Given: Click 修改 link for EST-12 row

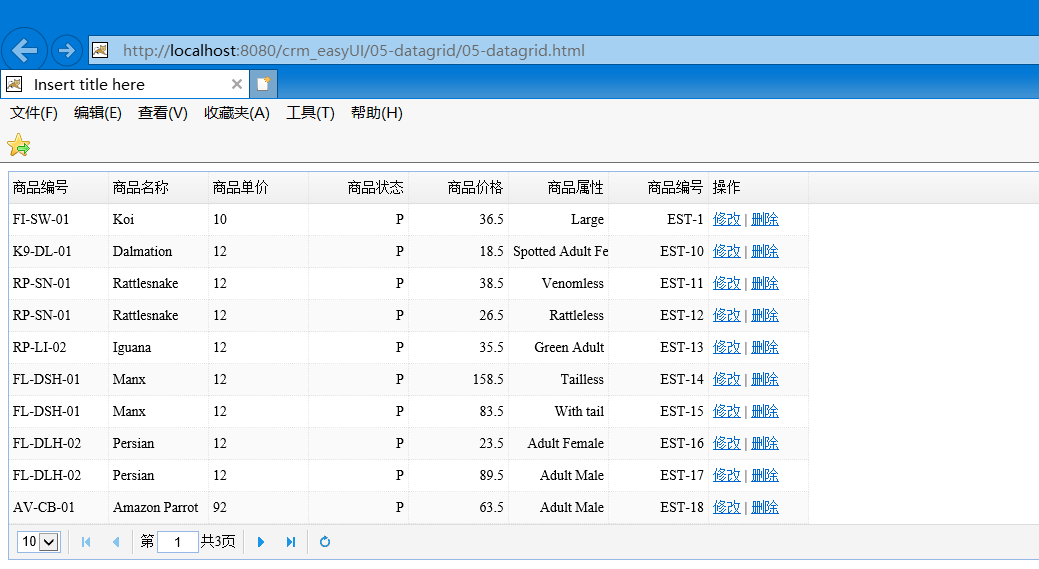Looking at the screenshot, I should (x=726, y=315).
